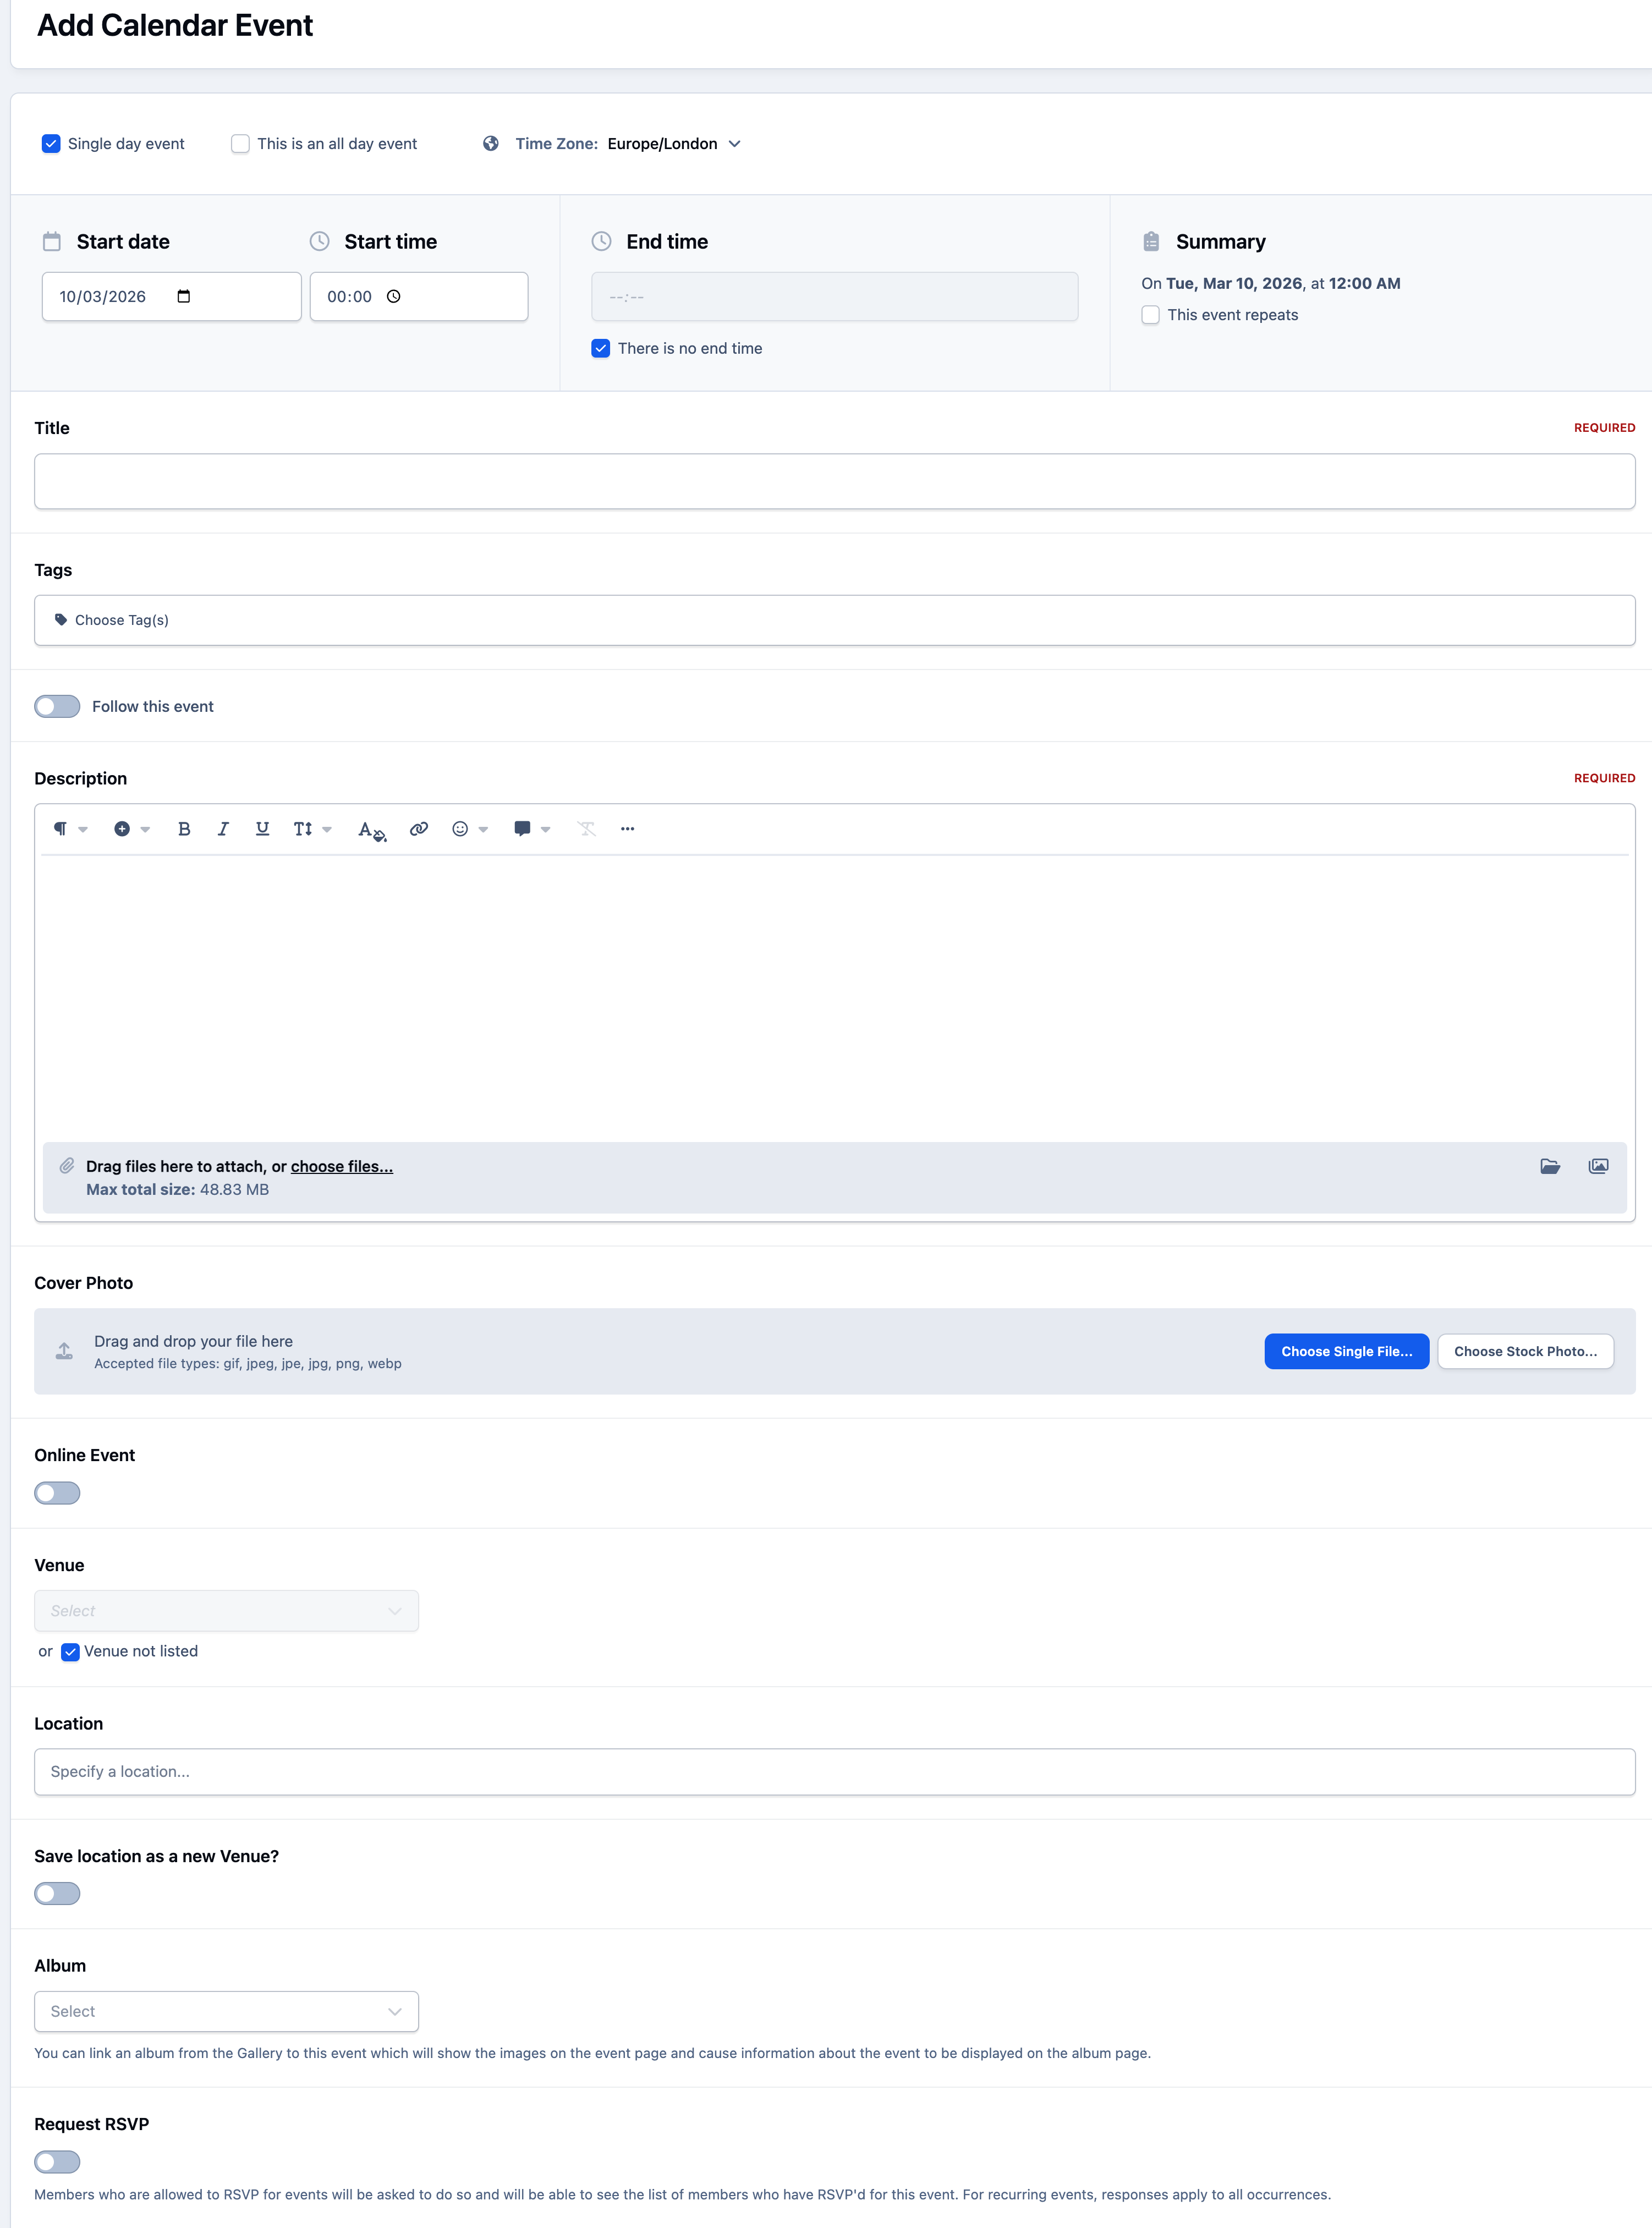Toggle italic formatting
Viewport: 1652px width, 2228px height.
tap(223, 829)
